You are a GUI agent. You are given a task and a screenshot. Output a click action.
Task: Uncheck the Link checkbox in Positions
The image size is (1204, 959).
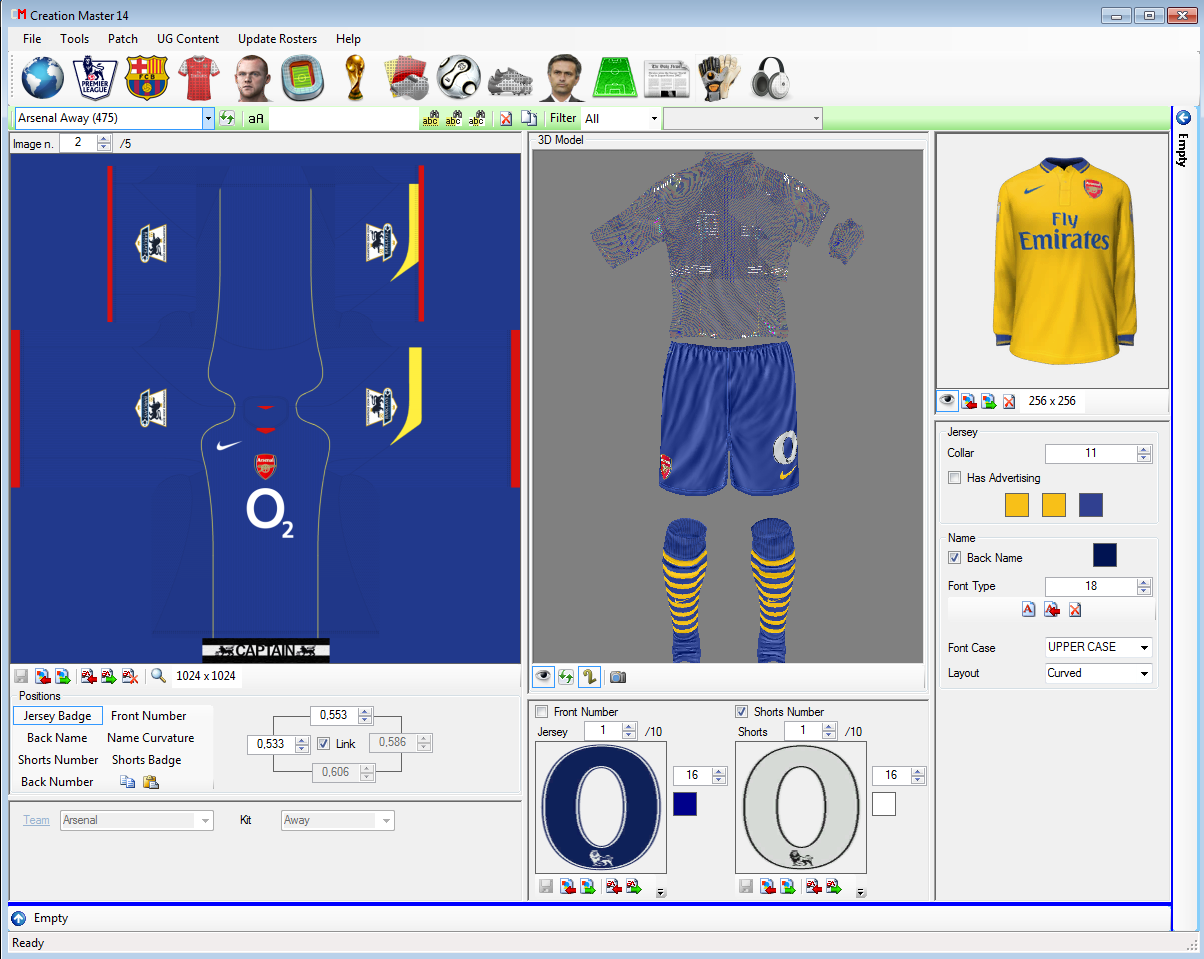[323, 743]
